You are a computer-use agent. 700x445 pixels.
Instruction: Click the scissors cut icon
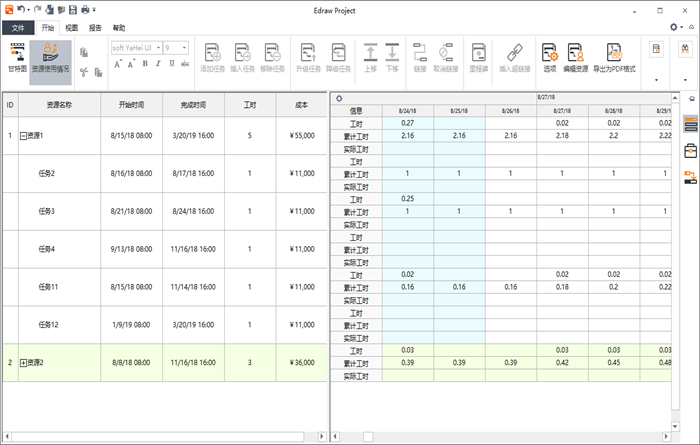pyautogui.click(x=84, y=72)
